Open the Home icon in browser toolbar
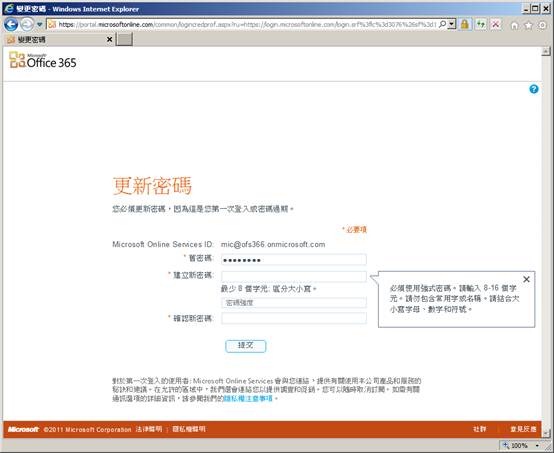 coord(515,25)
